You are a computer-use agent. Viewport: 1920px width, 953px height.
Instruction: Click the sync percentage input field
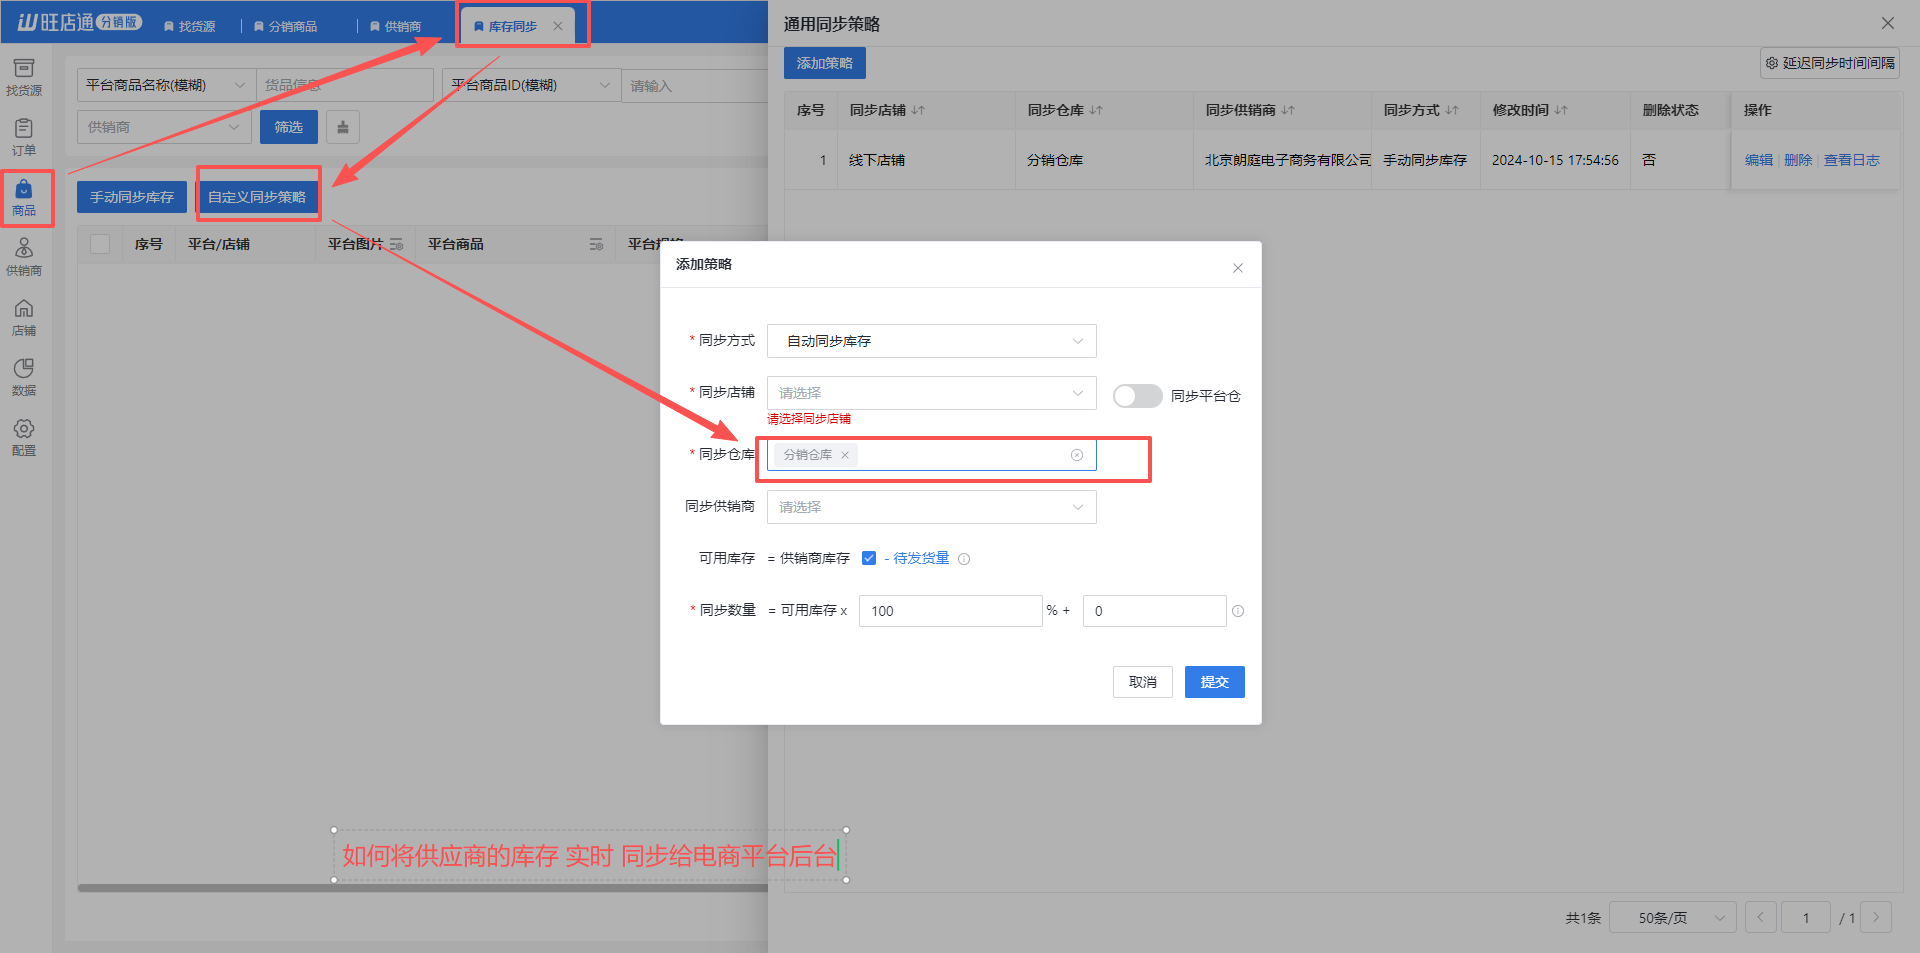(x=949, y=611)
